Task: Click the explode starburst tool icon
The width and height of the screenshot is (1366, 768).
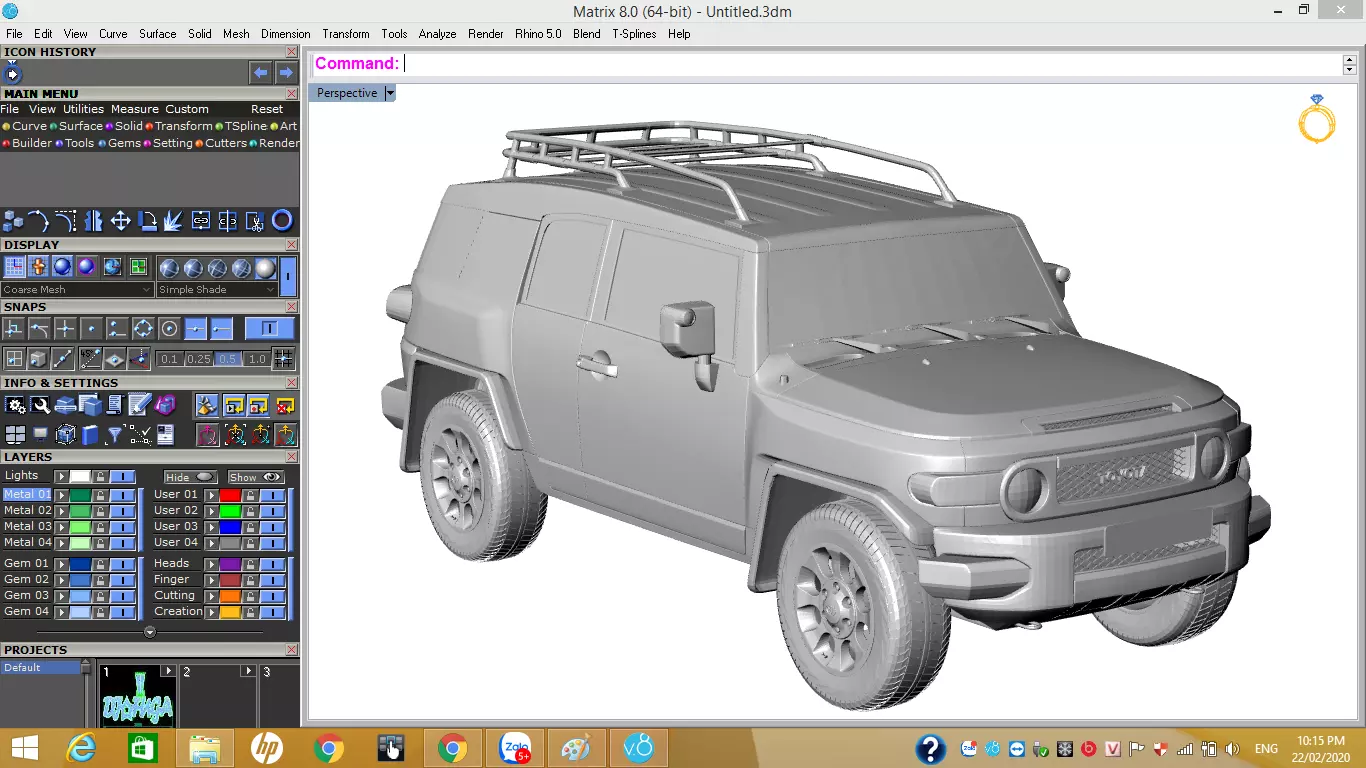Action: tap(173, 221)
